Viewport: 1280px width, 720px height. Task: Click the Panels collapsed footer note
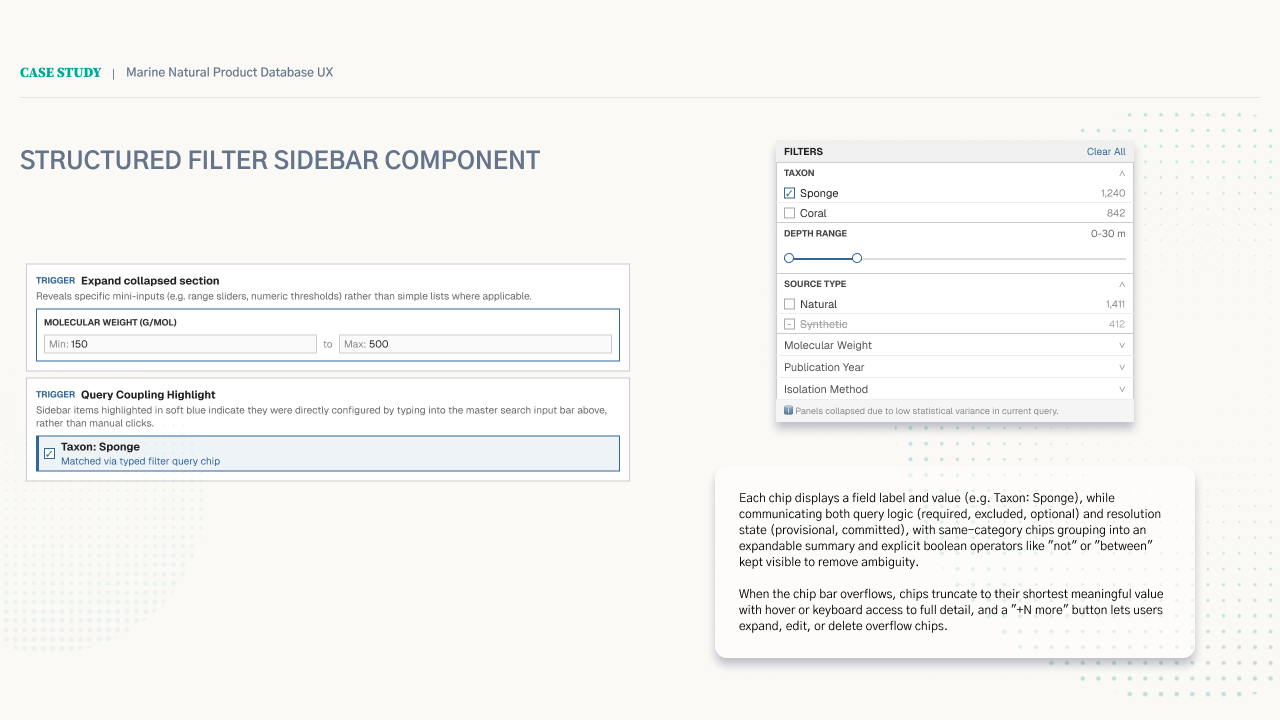[927, 411]
